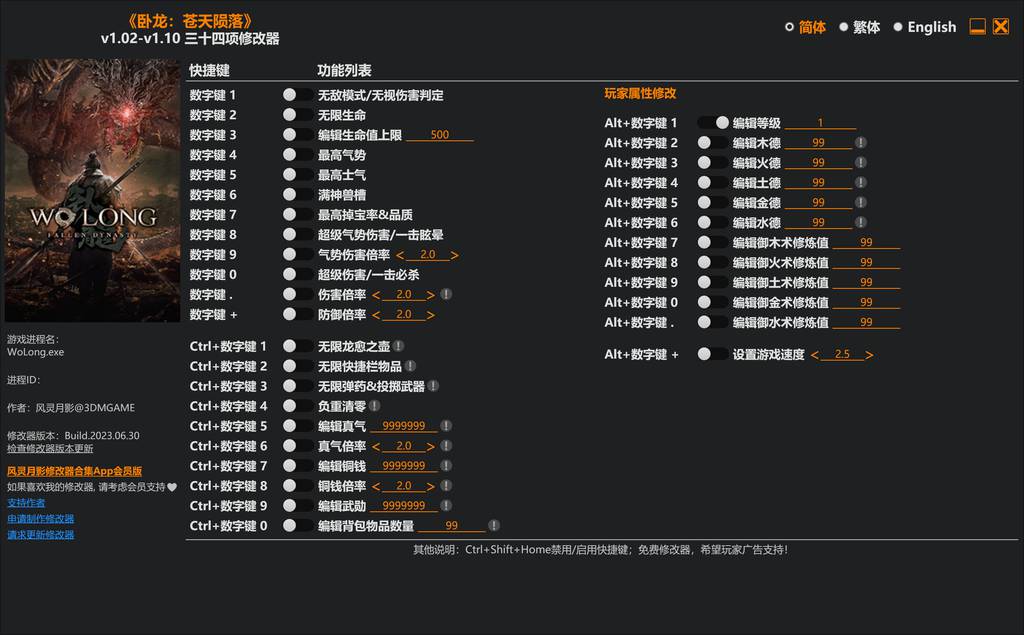The height and width of the screenshot is (635, 1024).
Task: Click info icon next to 编辑金德
Action: 861,203
